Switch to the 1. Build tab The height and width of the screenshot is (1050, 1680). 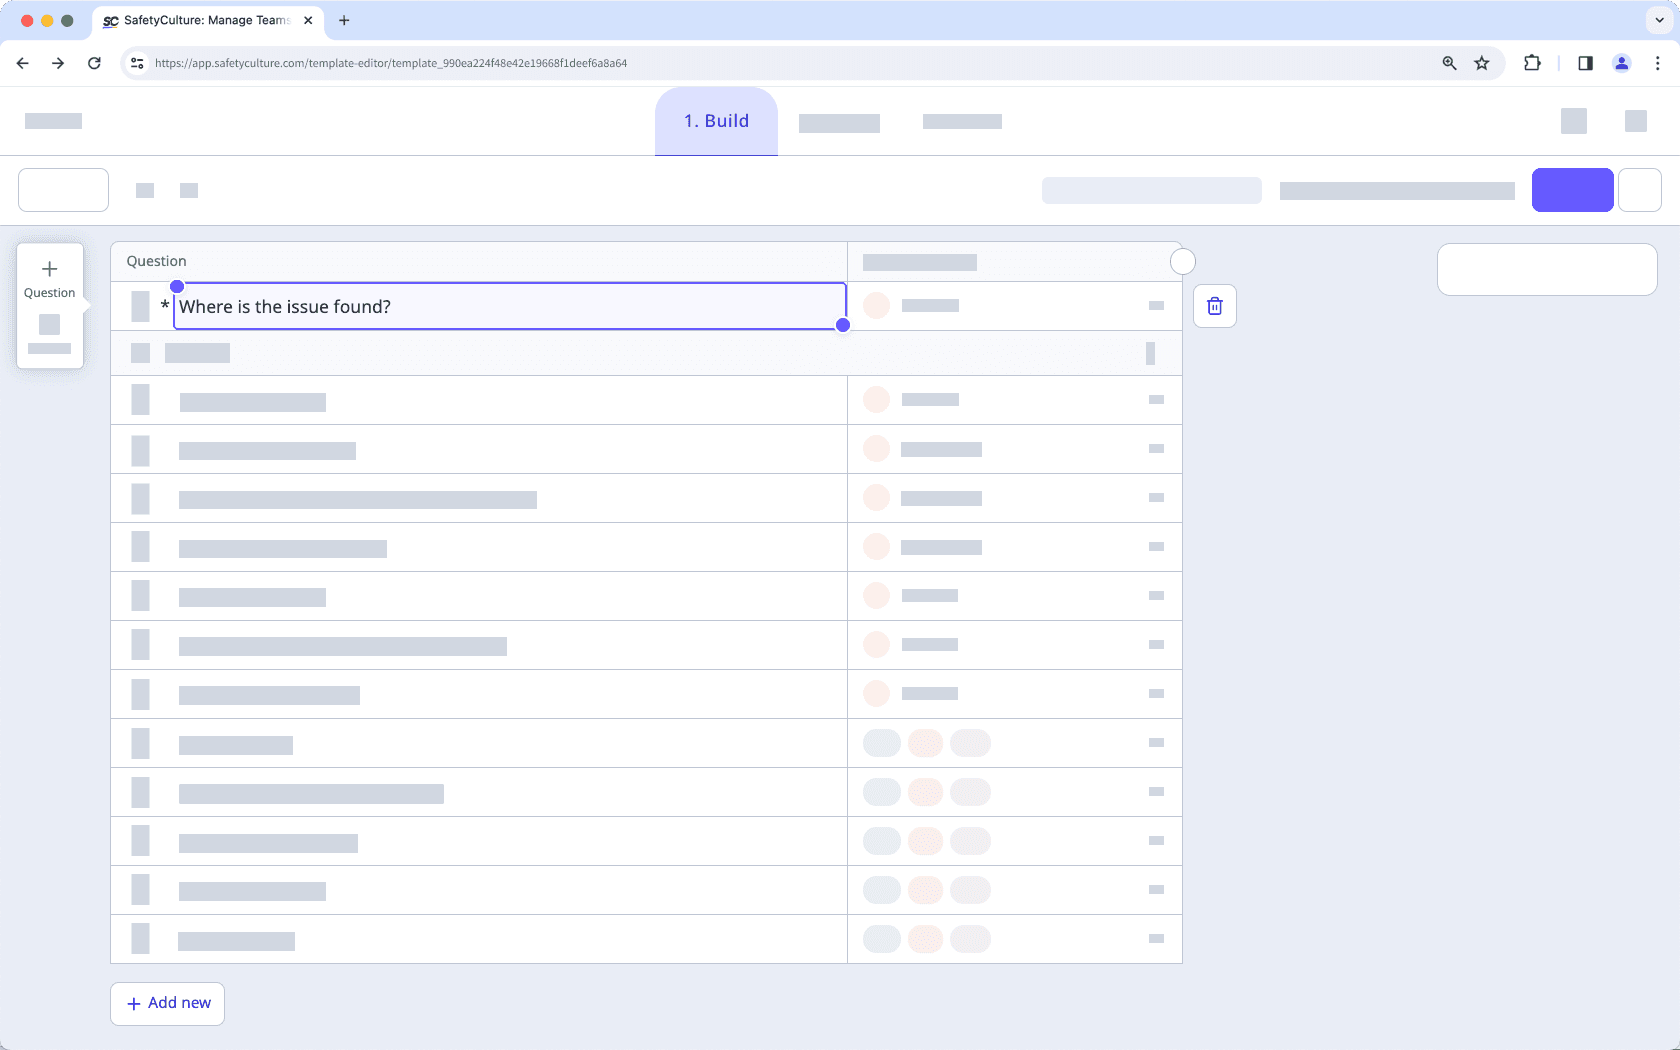pos(715,121)
